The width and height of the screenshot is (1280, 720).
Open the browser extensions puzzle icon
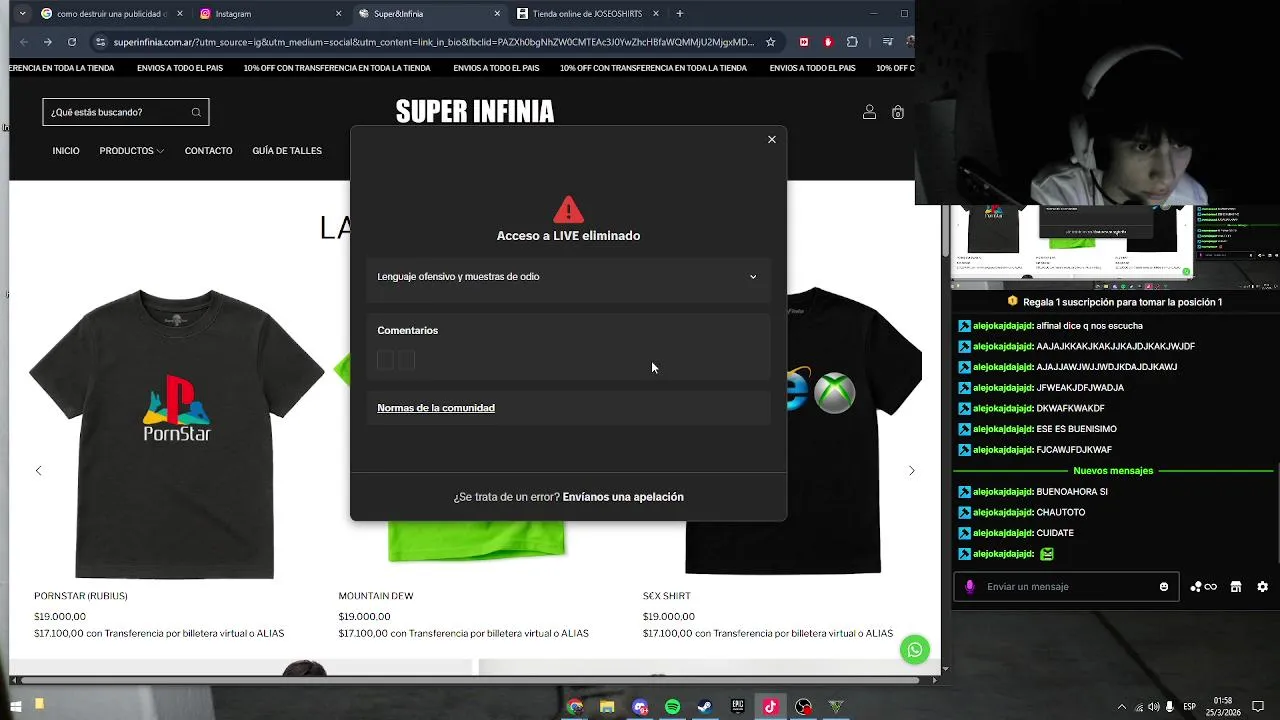point(852,42)
